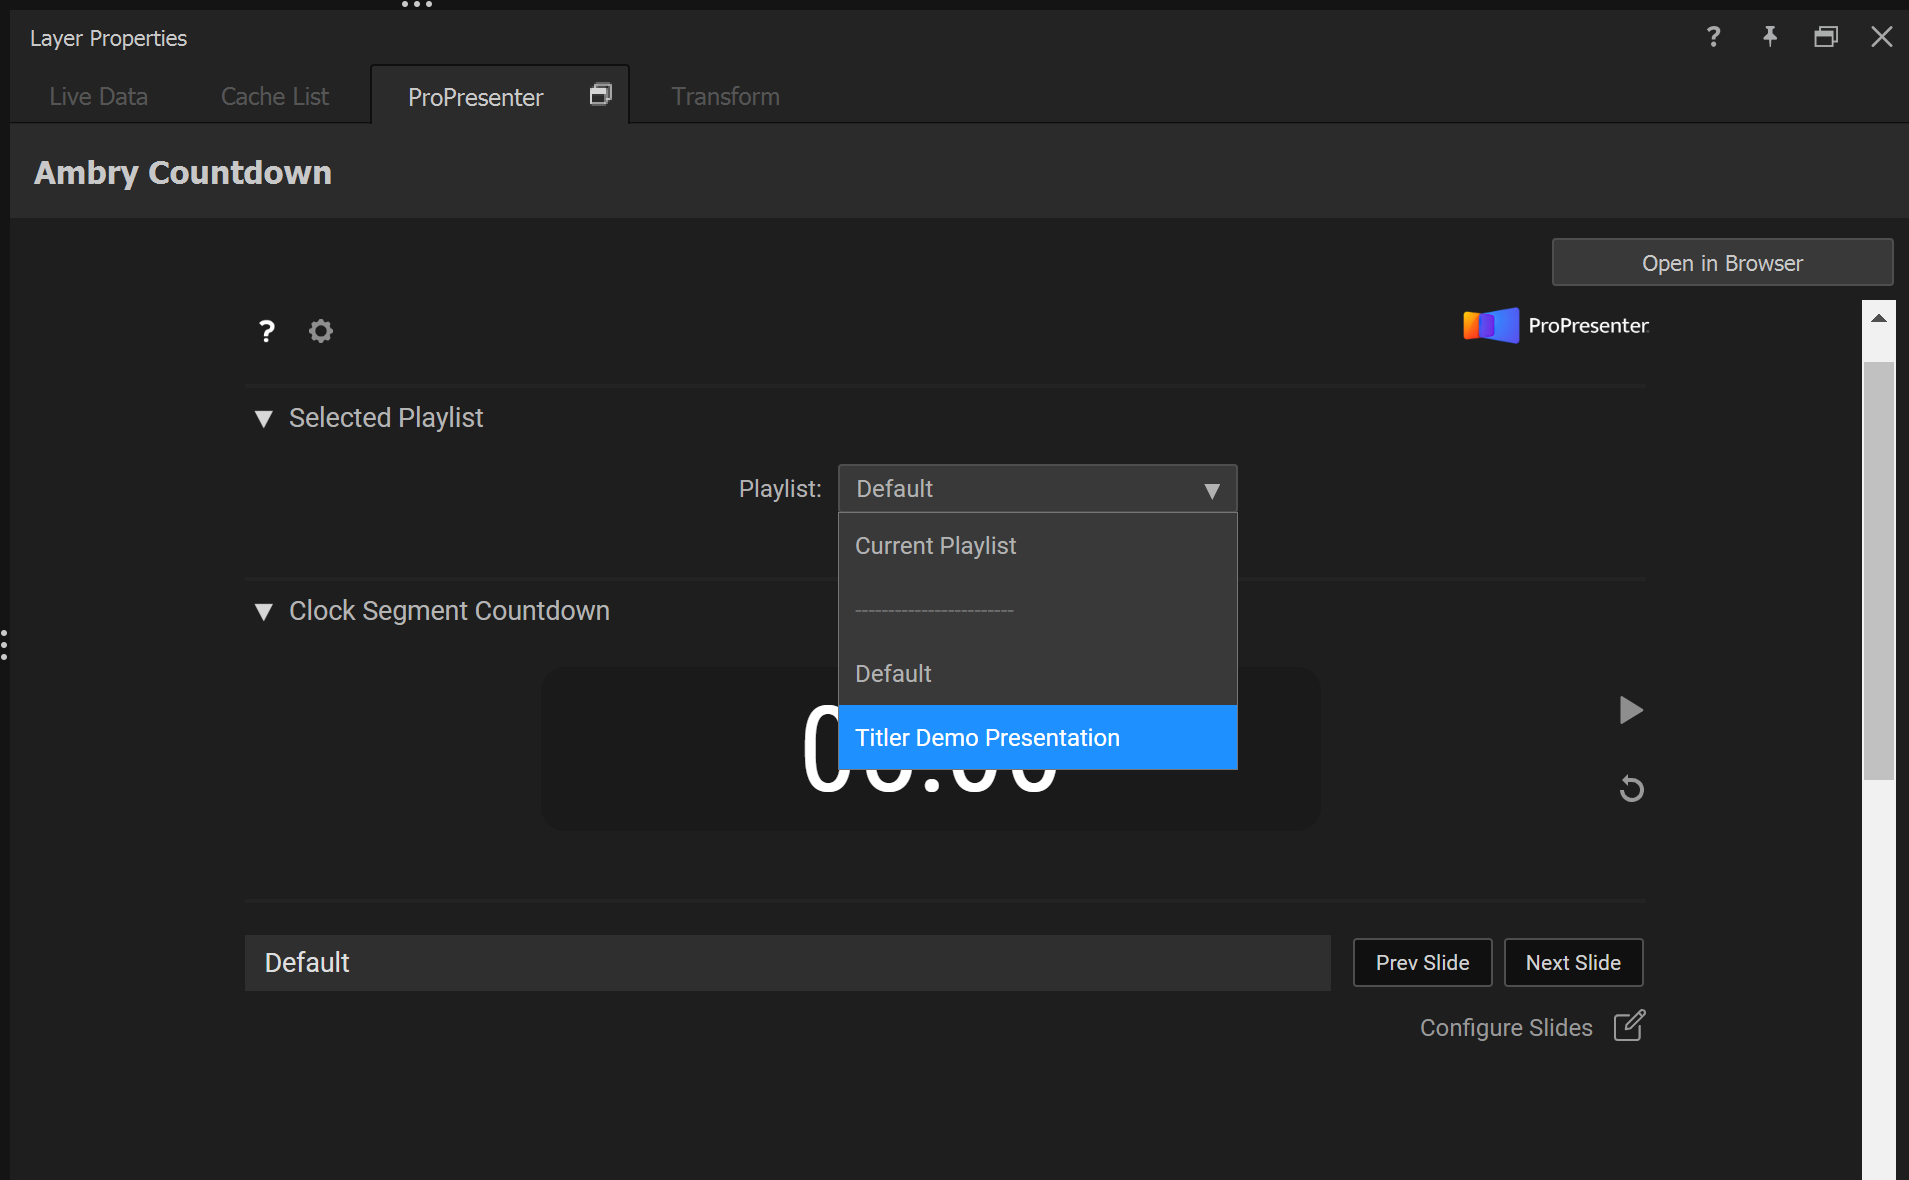Open the Configure Slides editor icon
This screenshot has height=1180, width=1909.
coord(1628,1026)
